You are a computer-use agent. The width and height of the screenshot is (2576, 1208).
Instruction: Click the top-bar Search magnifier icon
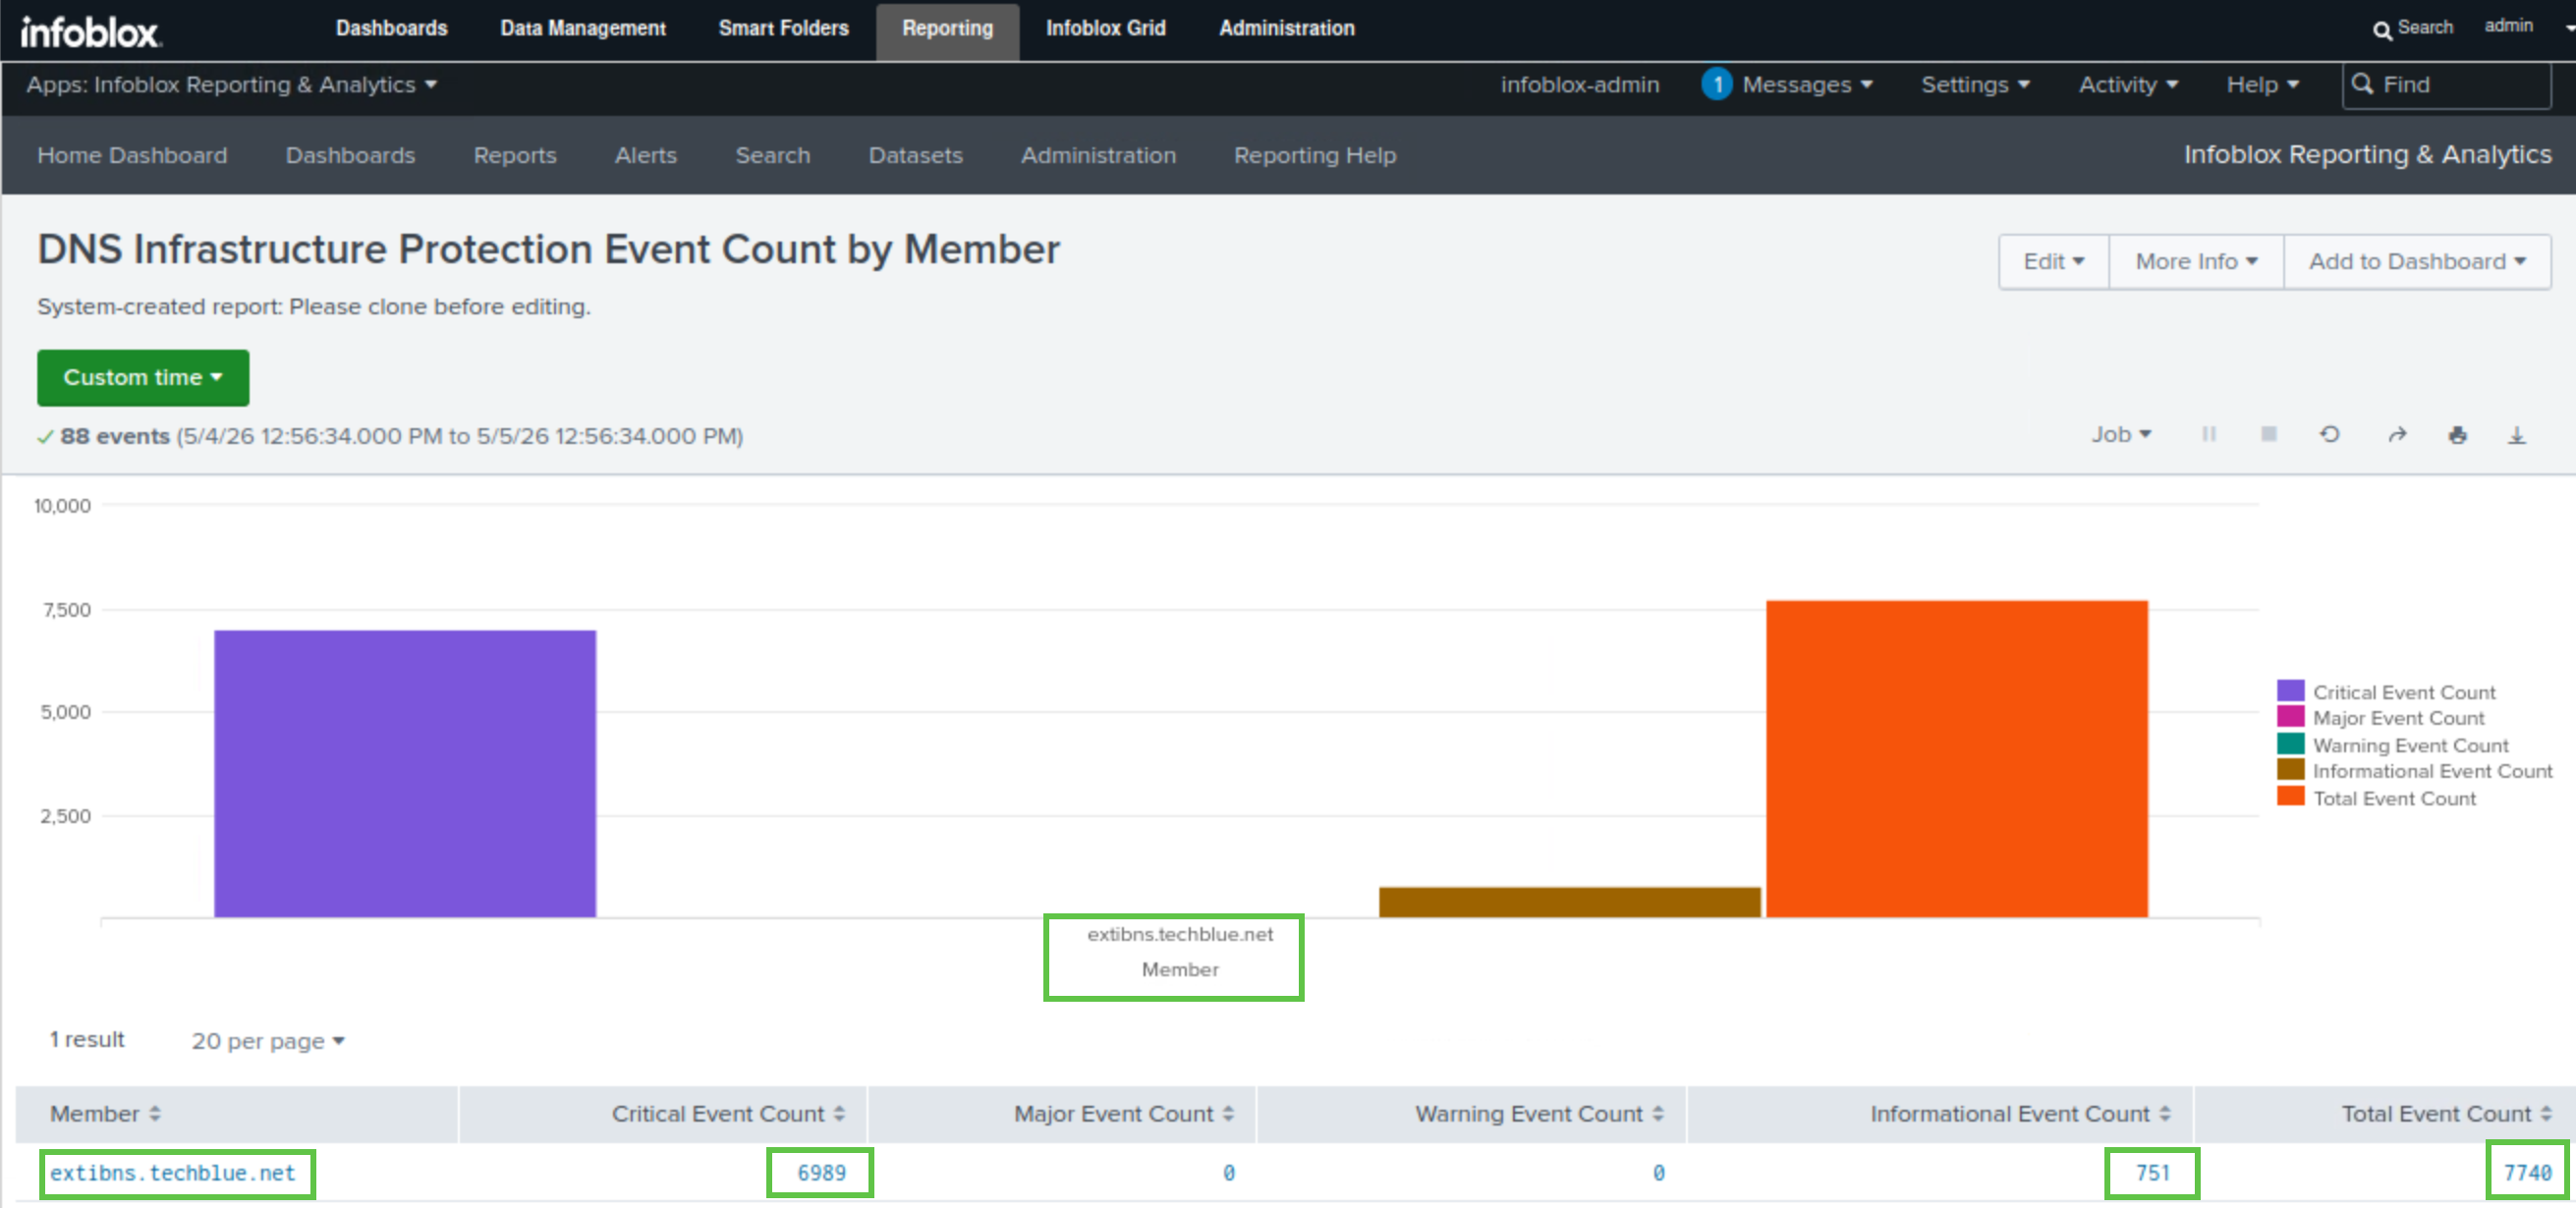[2382, 30]
